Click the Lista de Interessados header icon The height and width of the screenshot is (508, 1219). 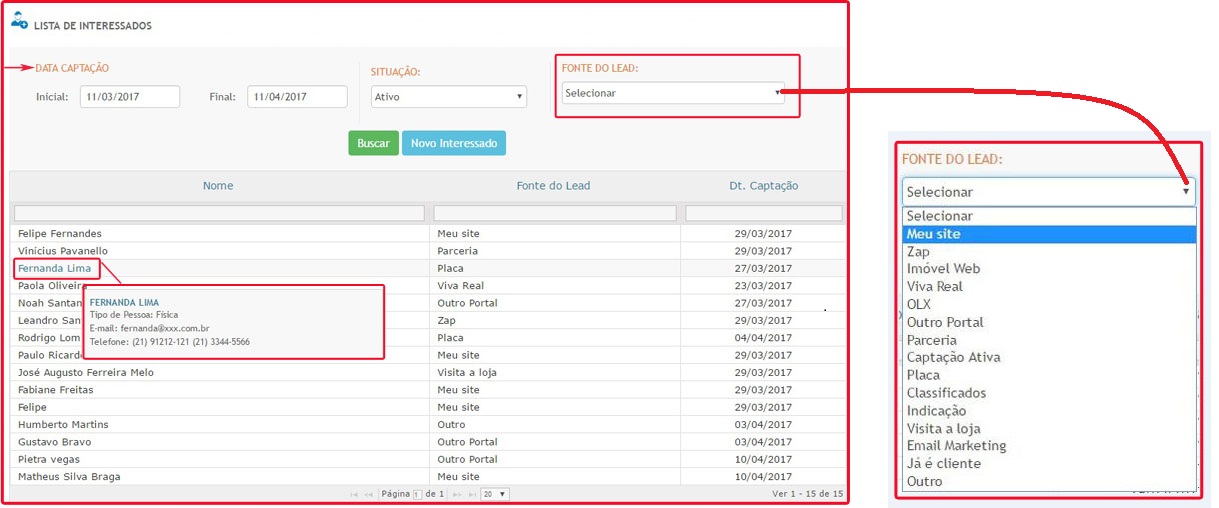point(19,19)
